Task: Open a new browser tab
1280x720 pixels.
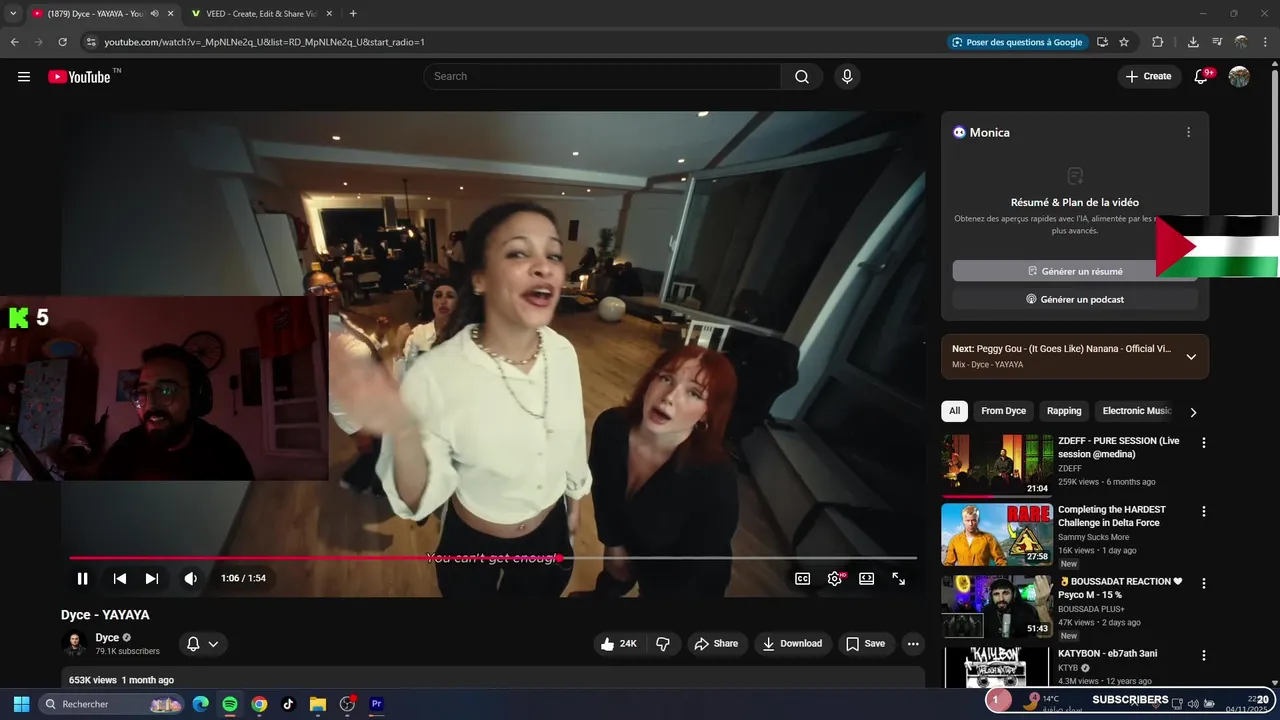Action: pyautogui.click(x=353, y=14)
